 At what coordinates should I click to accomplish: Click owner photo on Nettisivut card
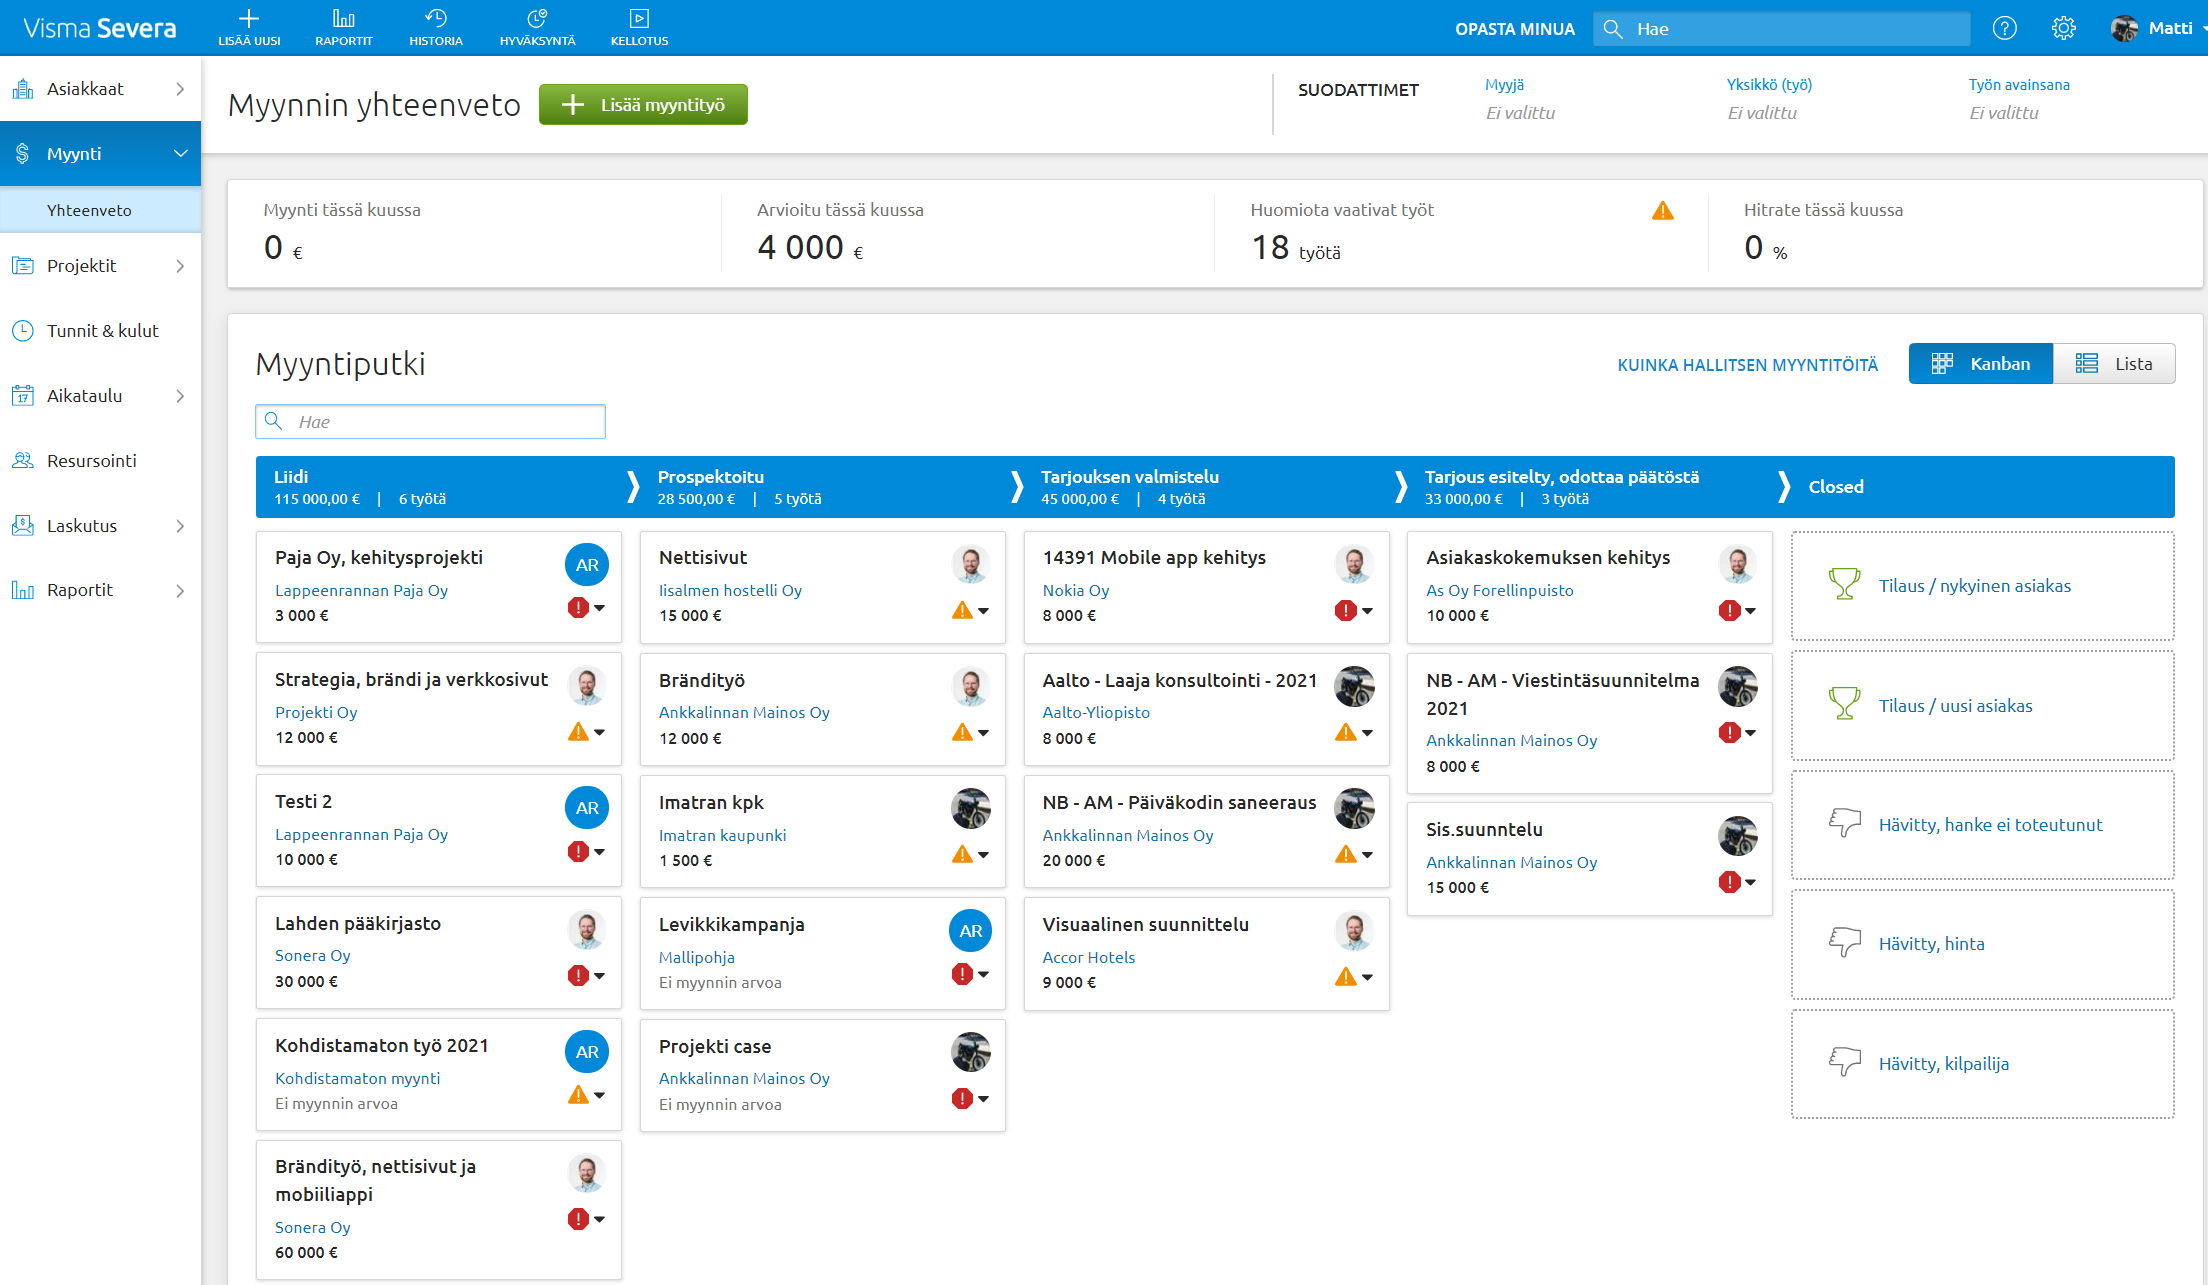coord(970,565)
